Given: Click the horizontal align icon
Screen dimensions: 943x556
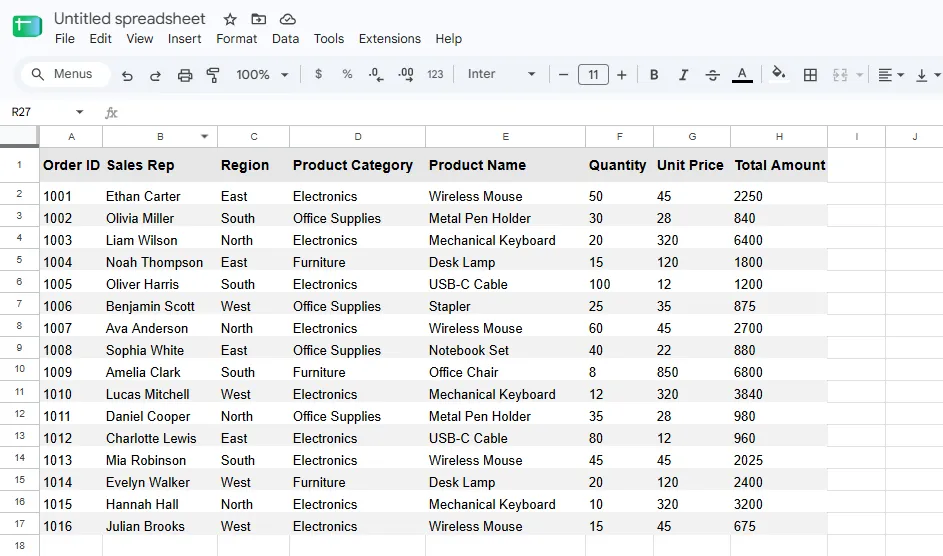Looking at the screenshot, I should [885, 75].
